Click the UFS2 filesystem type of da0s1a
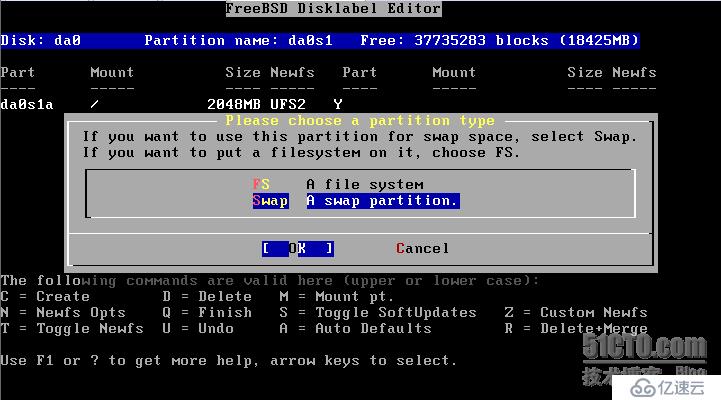The image size is (721, 400). 288,104
